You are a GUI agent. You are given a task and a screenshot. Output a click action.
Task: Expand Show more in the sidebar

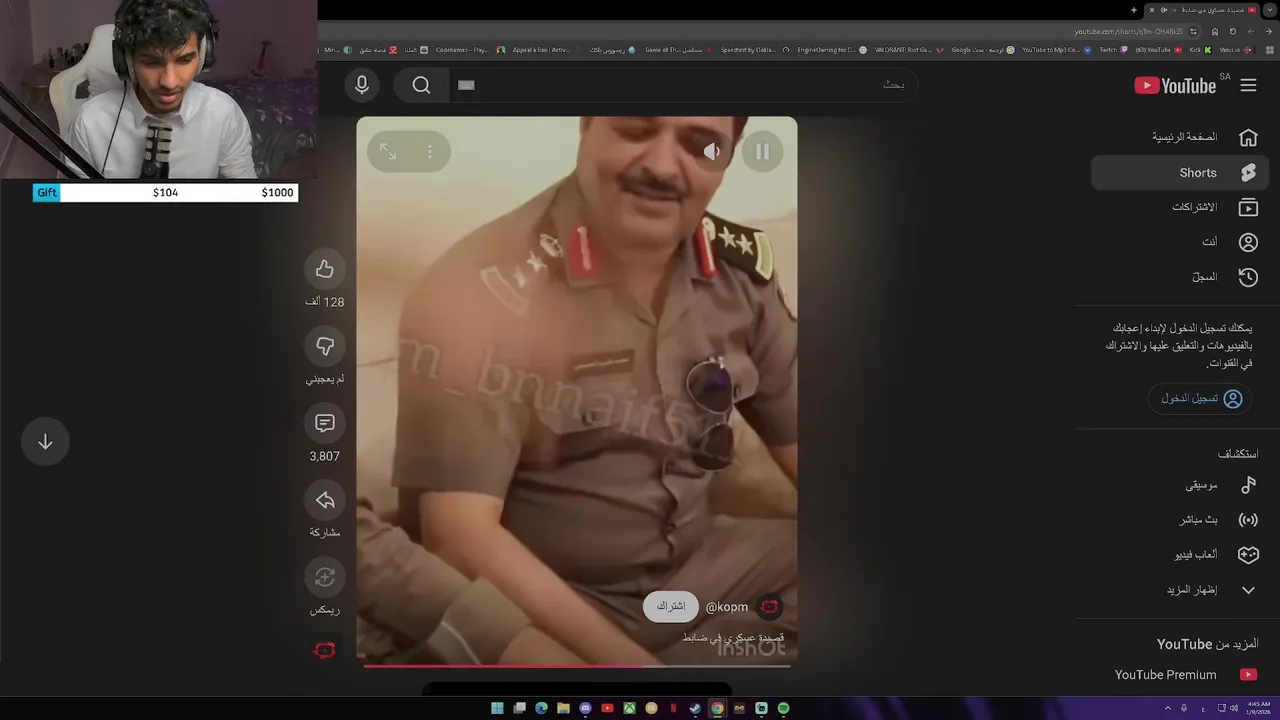(1180, 590)
